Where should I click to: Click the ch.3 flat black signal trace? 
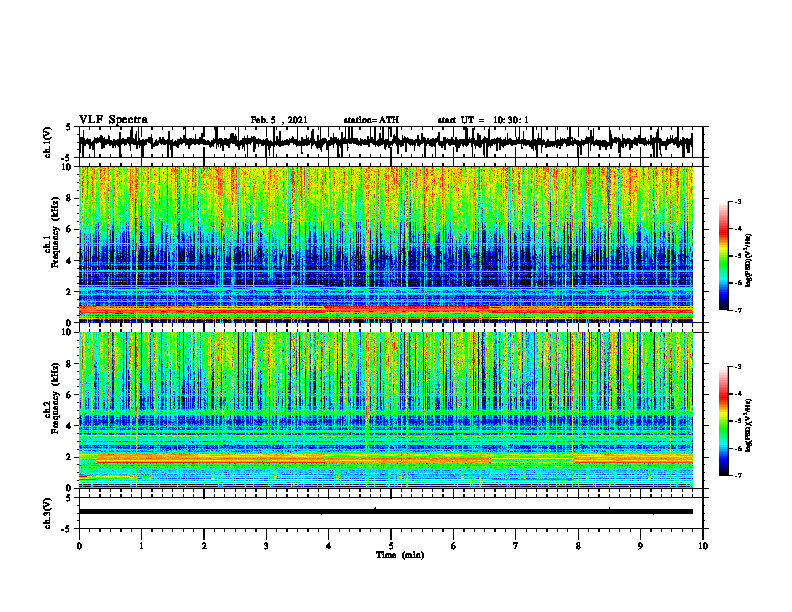tap(386, 512)
